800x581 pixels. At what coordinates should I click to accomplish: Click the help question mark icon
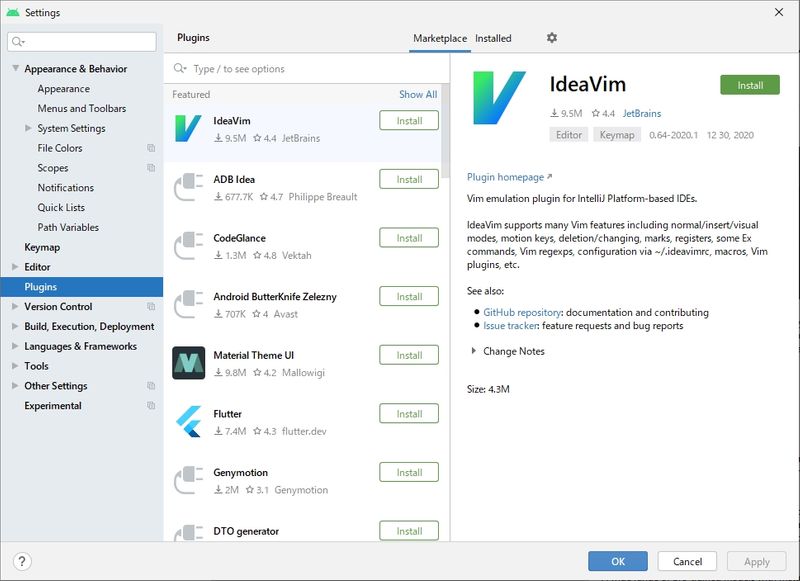click(x=24, y=562)
